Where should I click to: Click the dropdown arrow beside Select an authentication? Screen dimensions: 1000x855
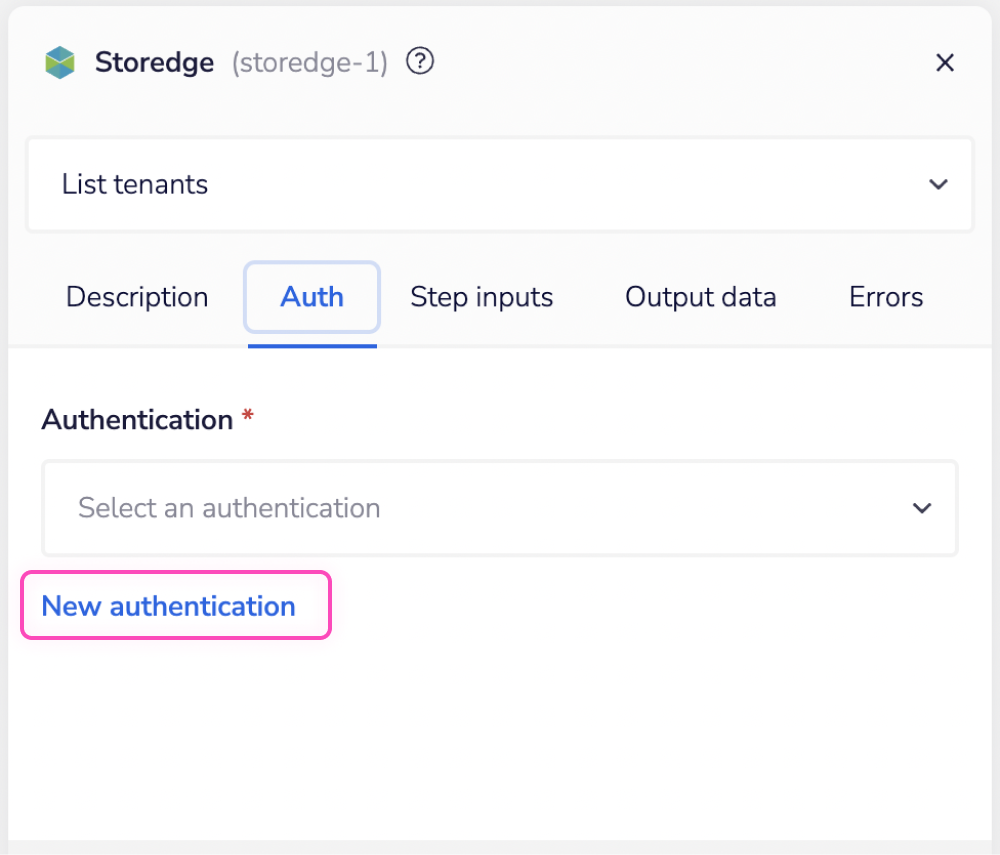(921, 508)
